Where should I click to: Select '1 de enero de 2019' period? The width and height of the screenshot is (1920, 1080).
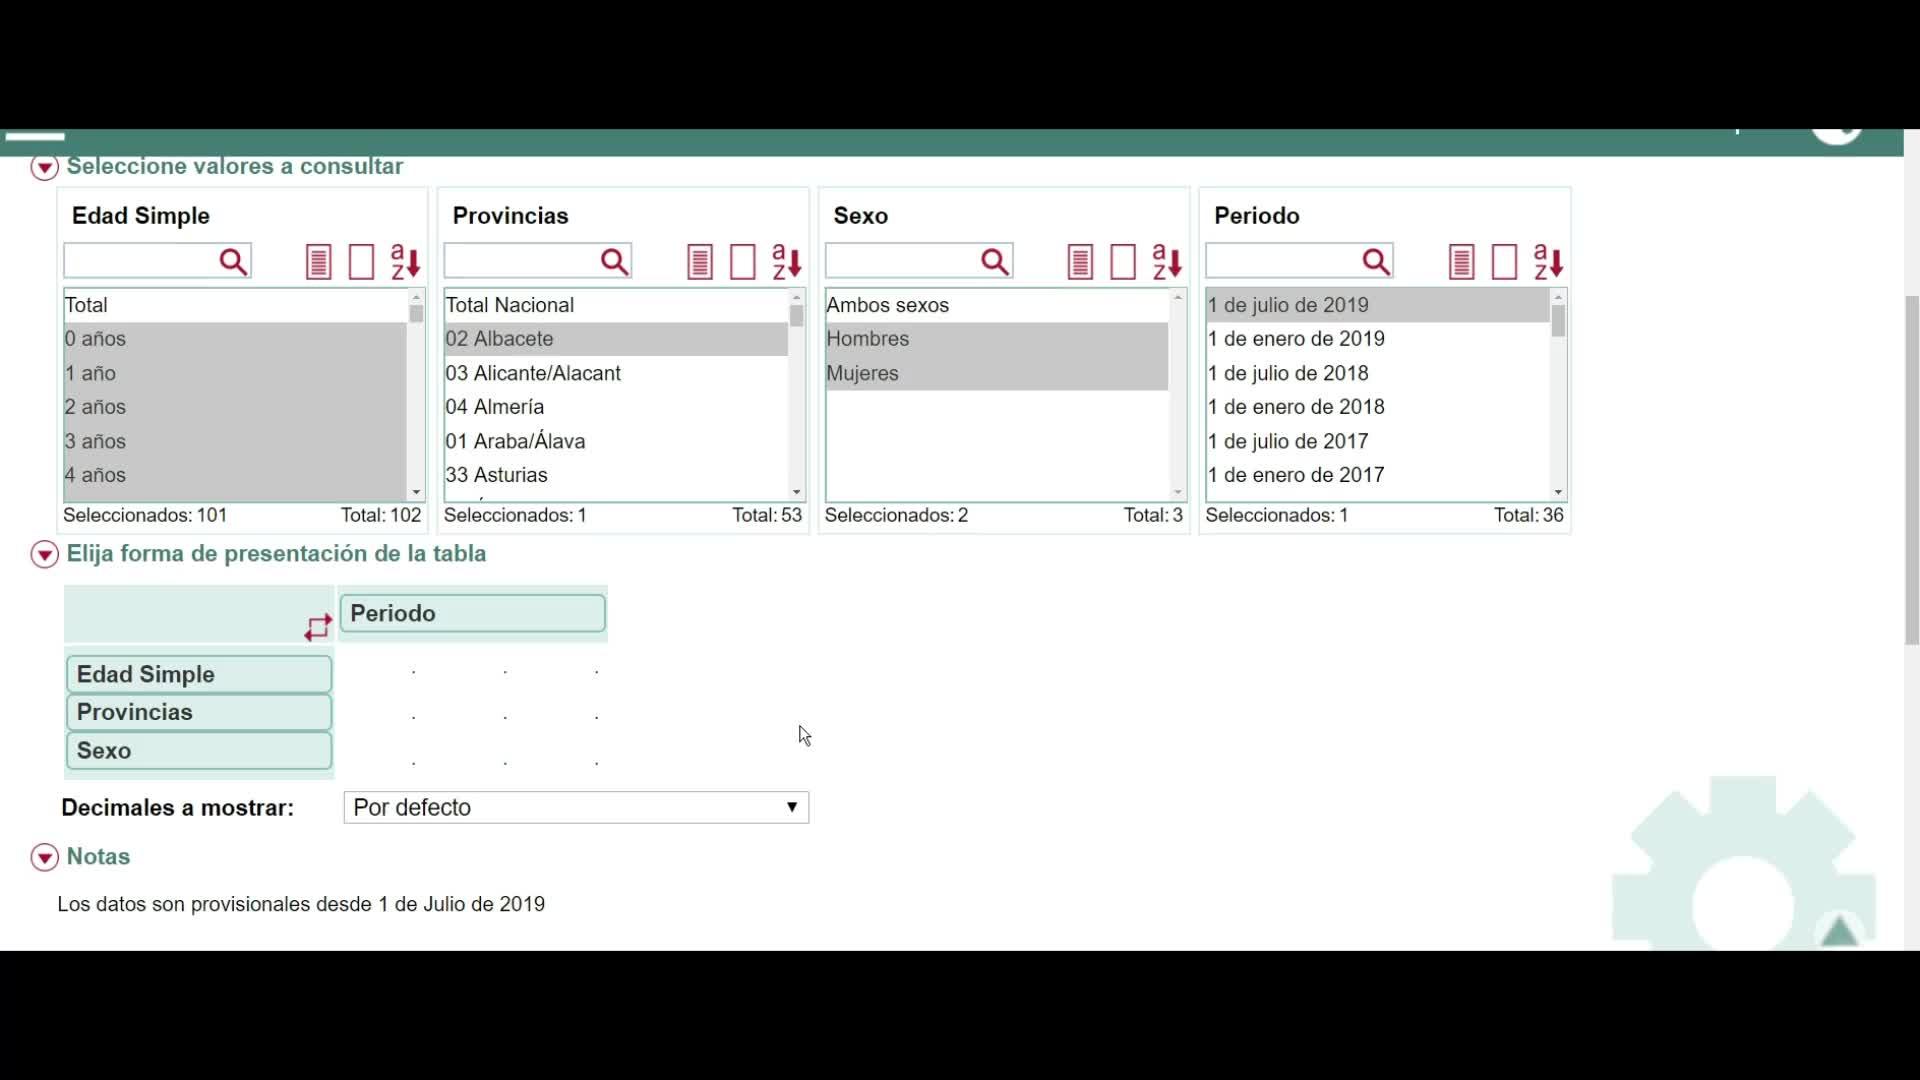point(1296,339)
